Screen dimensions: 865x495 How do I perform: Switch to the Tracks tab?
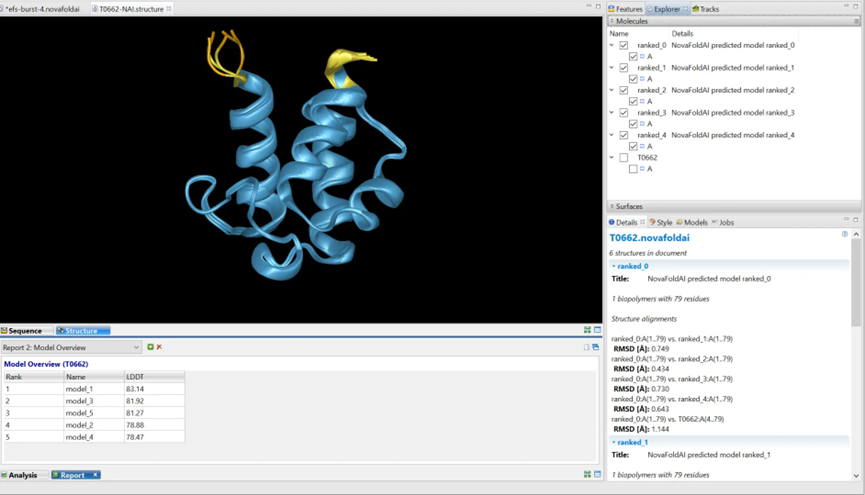[x=706, y=9]
